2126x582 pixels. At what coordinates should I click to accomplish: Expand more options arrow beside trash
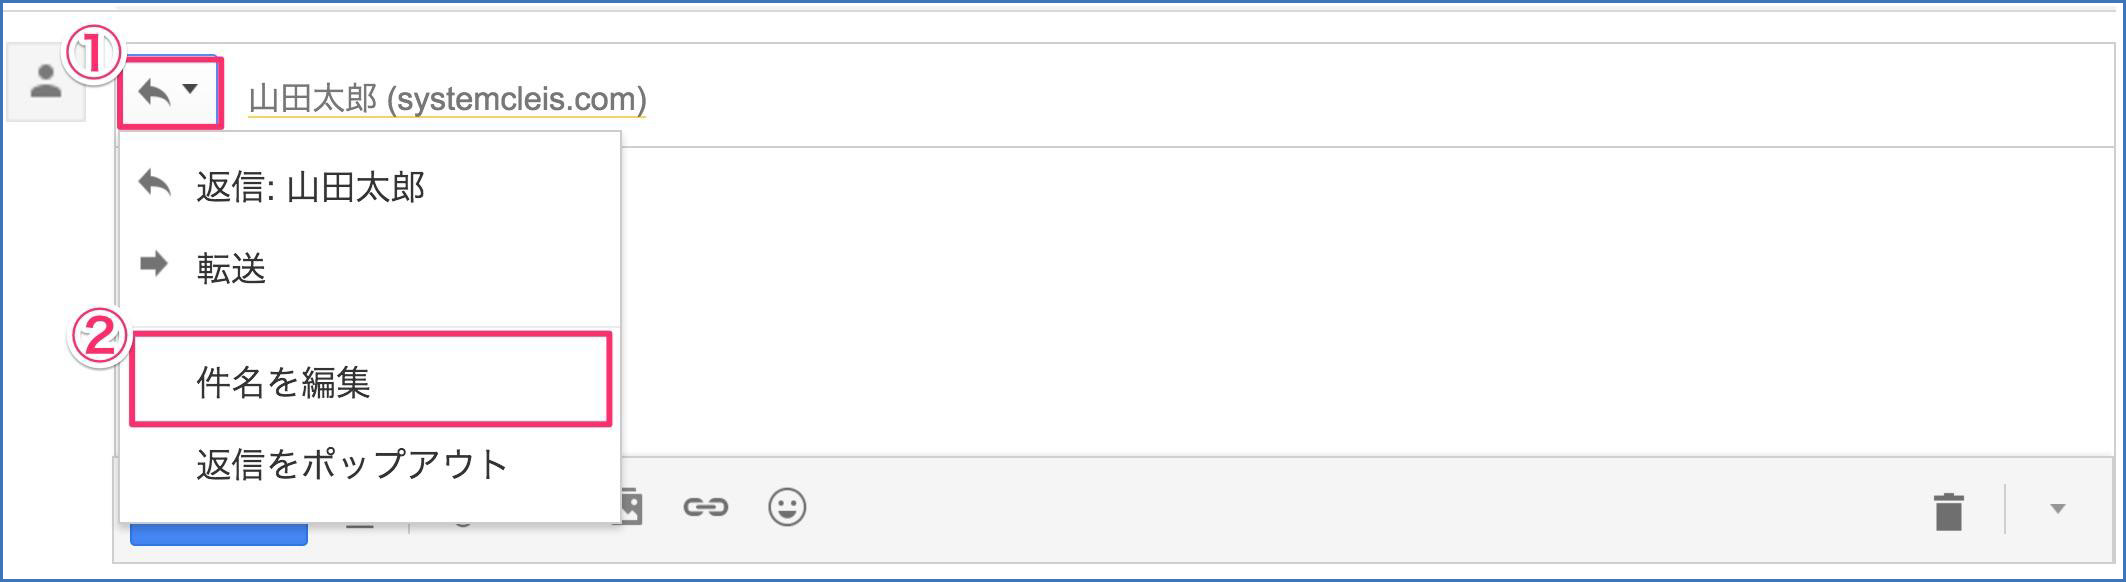2057,509
